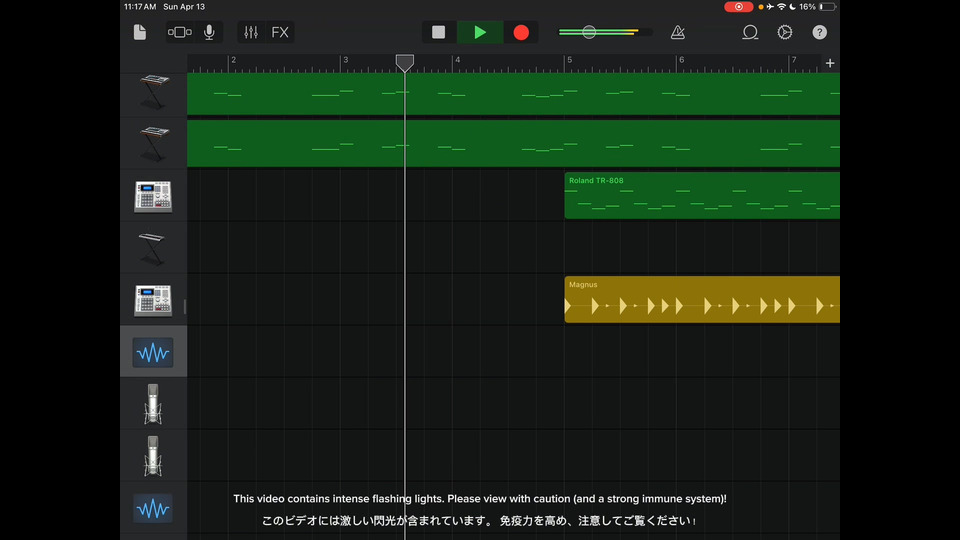The image size is (960, 540).
Task: Select the empty keyboard track header
Action: (153, 248)
